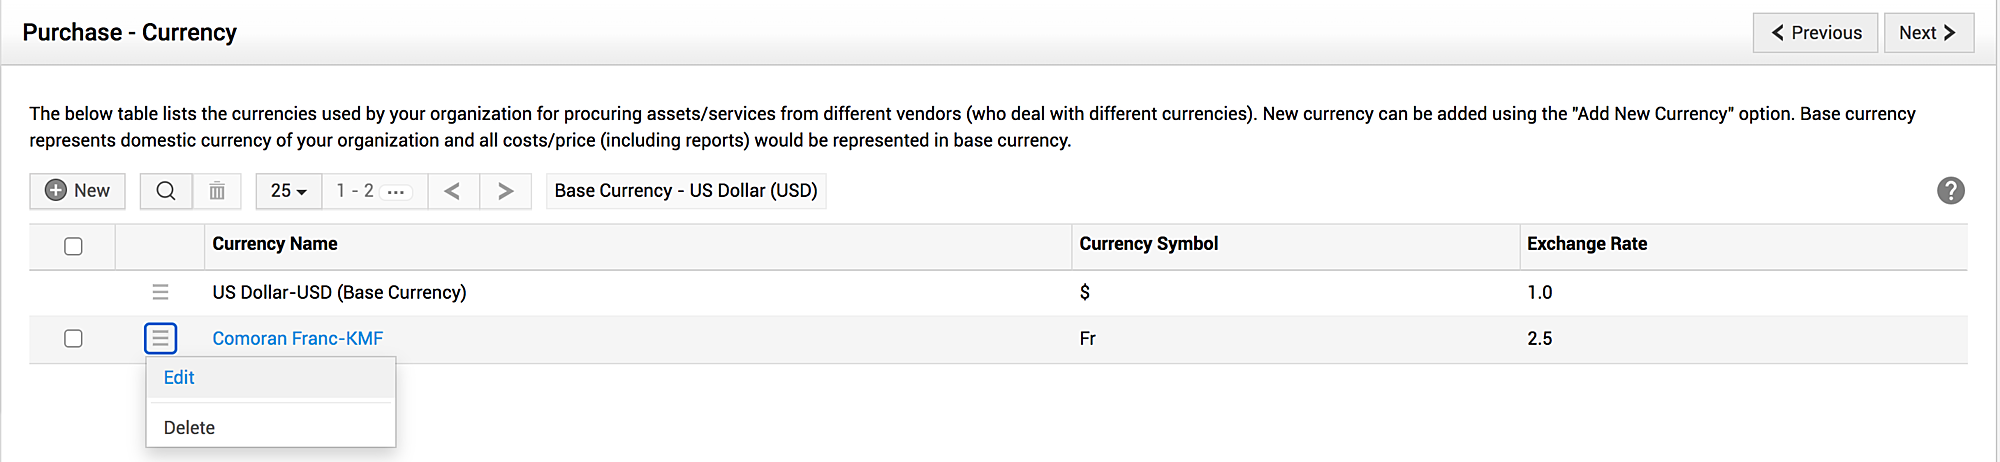
Task: Open the help question mark icon
Action: pos(1950,191)
